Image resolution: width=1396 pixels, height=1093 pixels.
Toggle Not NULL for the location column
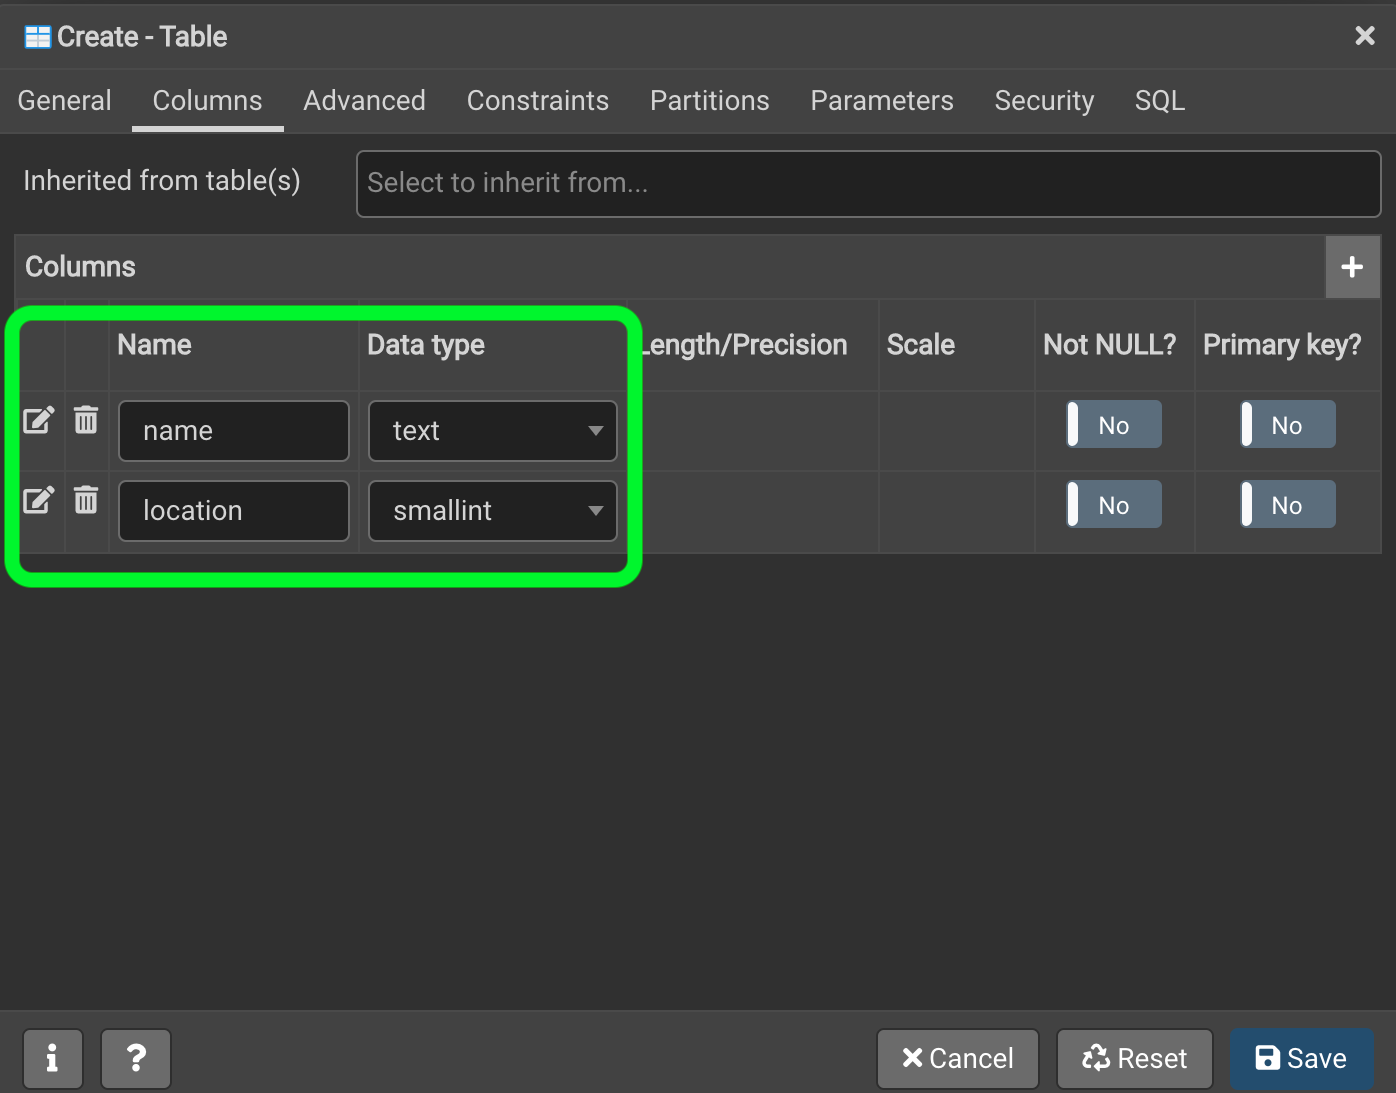coord(1112,504)
